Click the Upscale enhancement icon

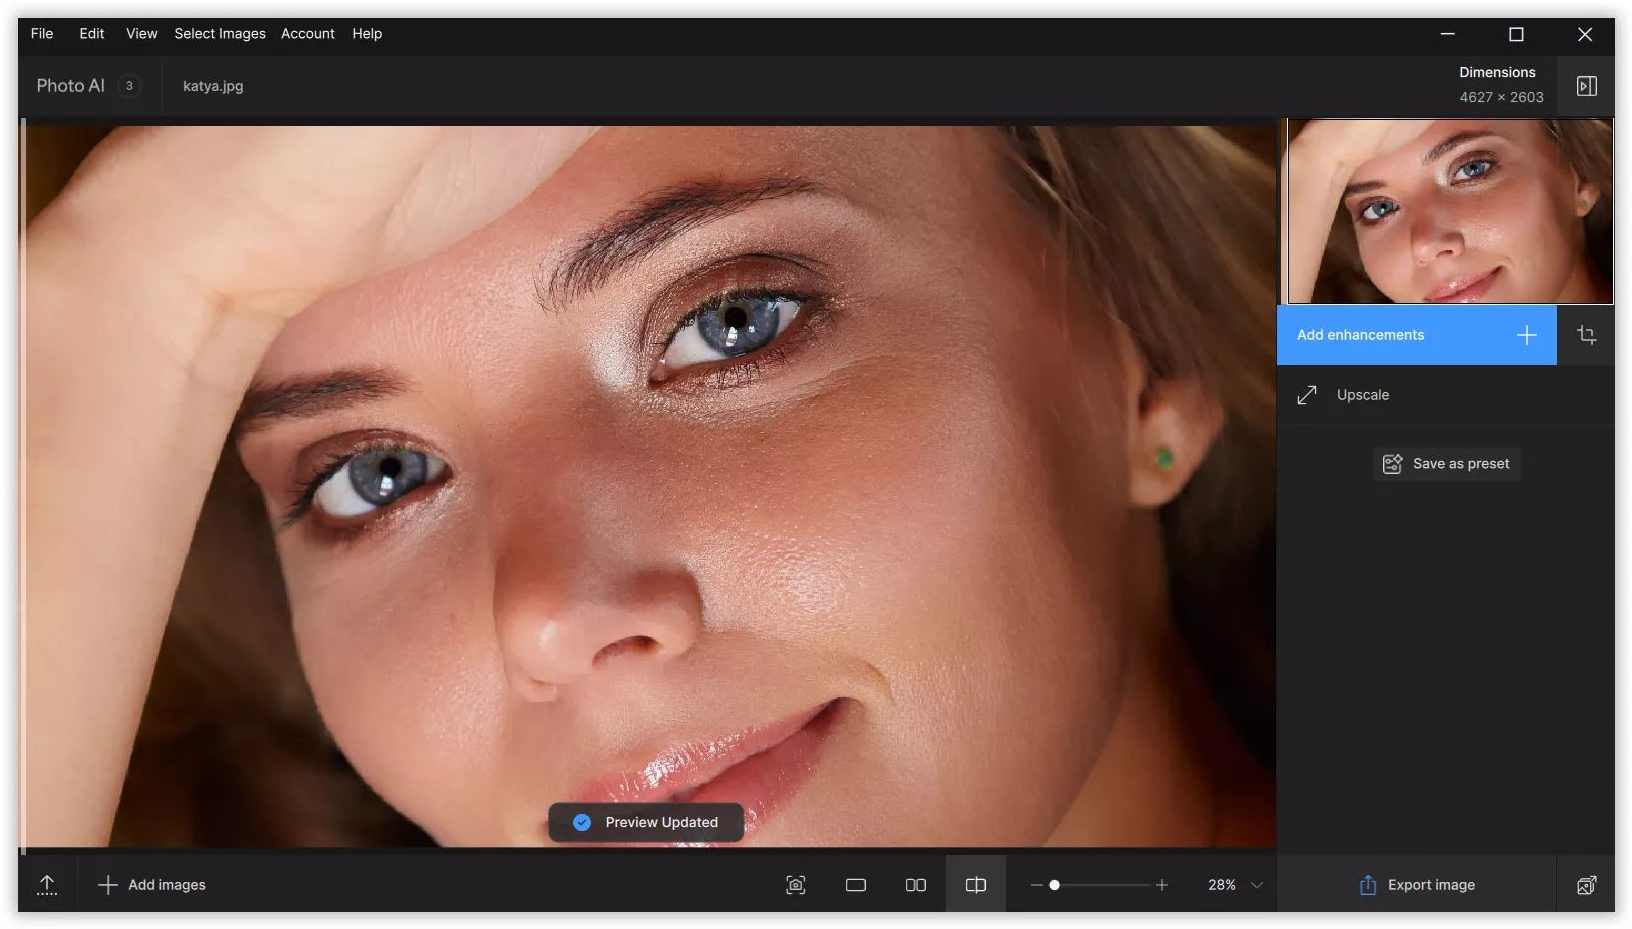pyautogui.click(x=1307, y=394)
